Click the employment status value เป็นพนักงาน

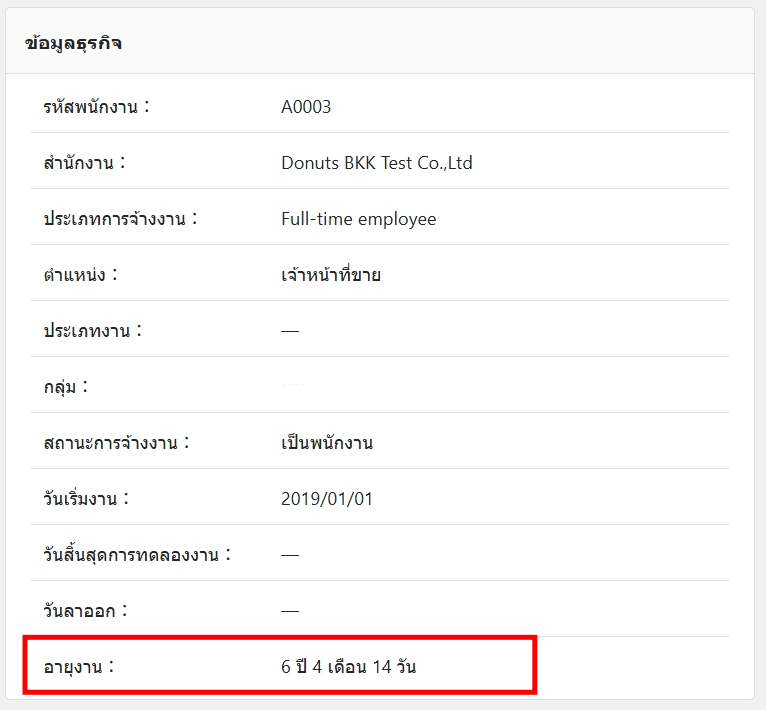coord(327,443)
